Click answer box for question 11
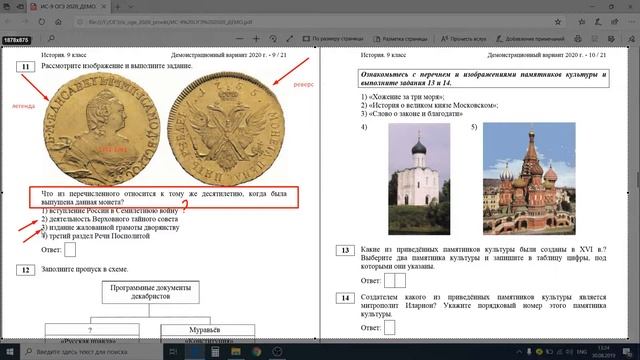The width and height of the screenshot is (640, 360). pos(70,249)
